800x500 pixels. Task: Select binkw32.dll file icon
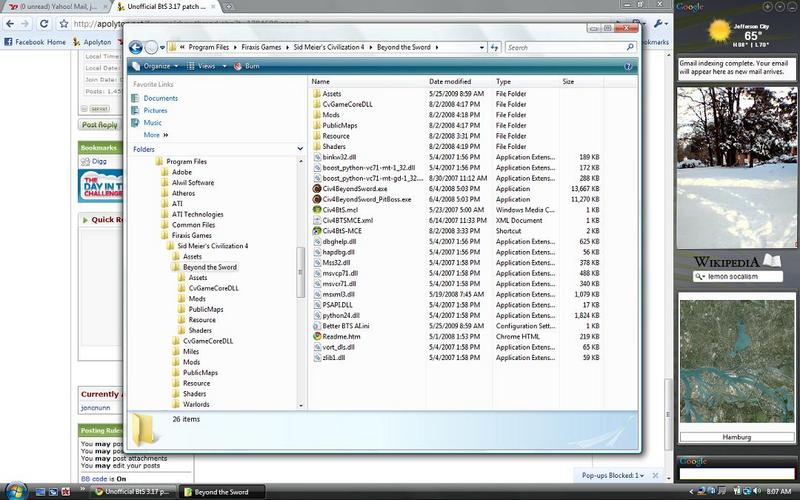click(317, 157)
